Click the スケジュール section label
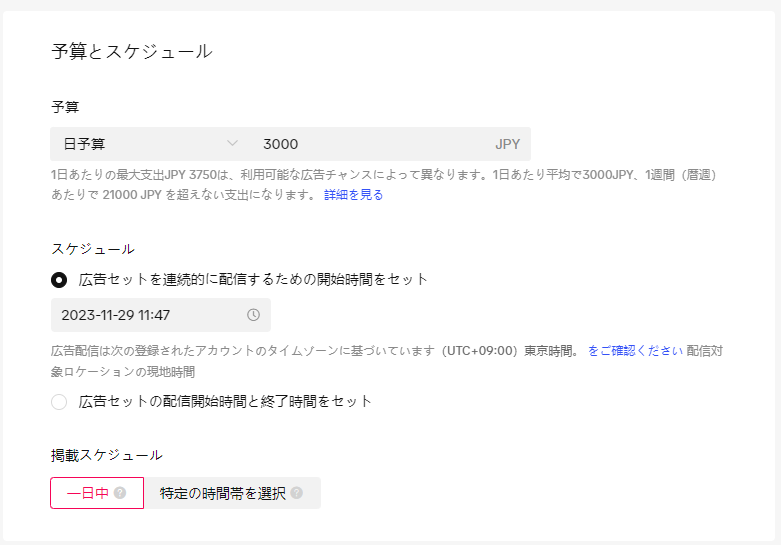 (x=92, y=249)
